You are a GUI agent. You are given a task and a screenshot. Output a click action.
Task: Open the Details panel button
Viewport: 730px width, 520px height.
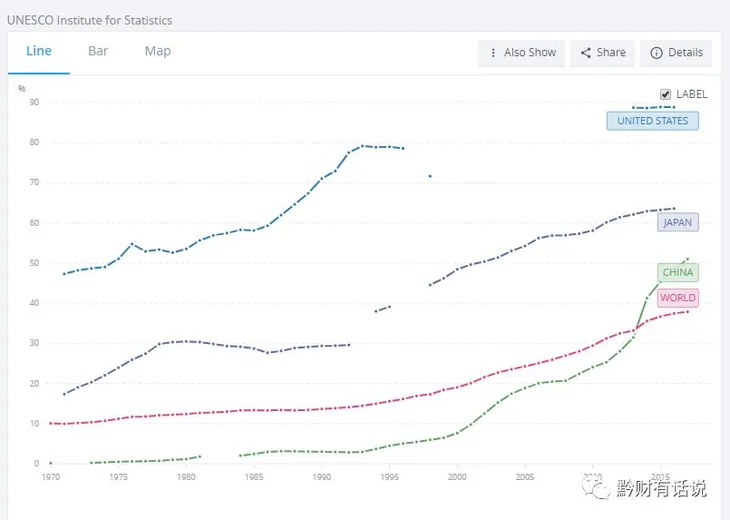[x=677, y=53]
